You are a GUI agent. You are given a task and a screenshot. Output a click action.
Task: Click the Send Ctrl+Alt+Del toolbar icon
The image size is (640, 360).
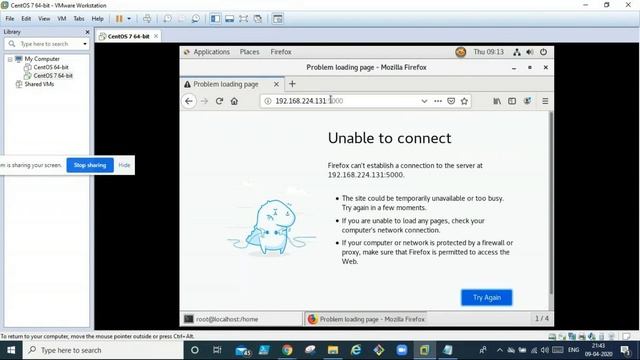[x=147, y=19]
